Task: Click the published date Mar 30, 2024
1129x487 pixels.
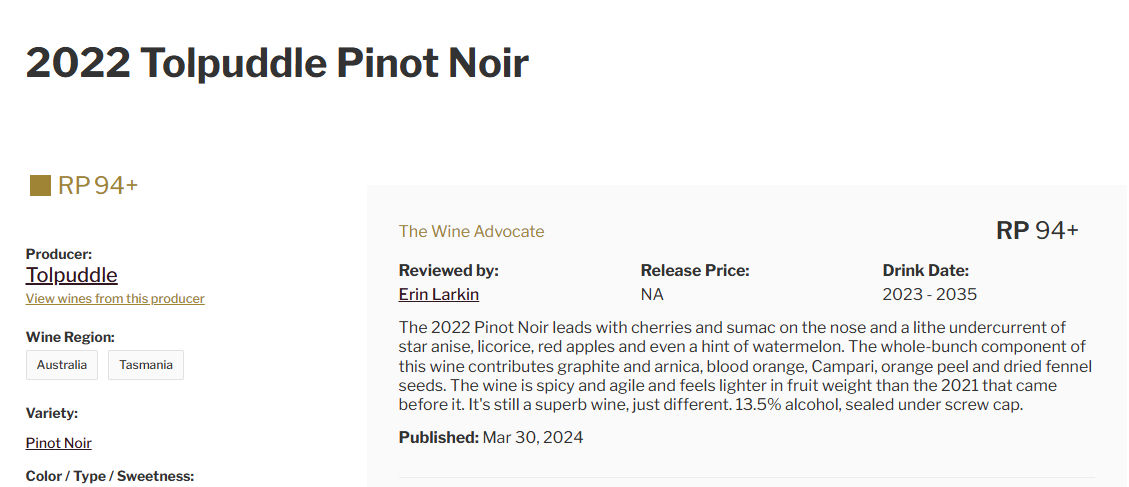Action: 532,437
